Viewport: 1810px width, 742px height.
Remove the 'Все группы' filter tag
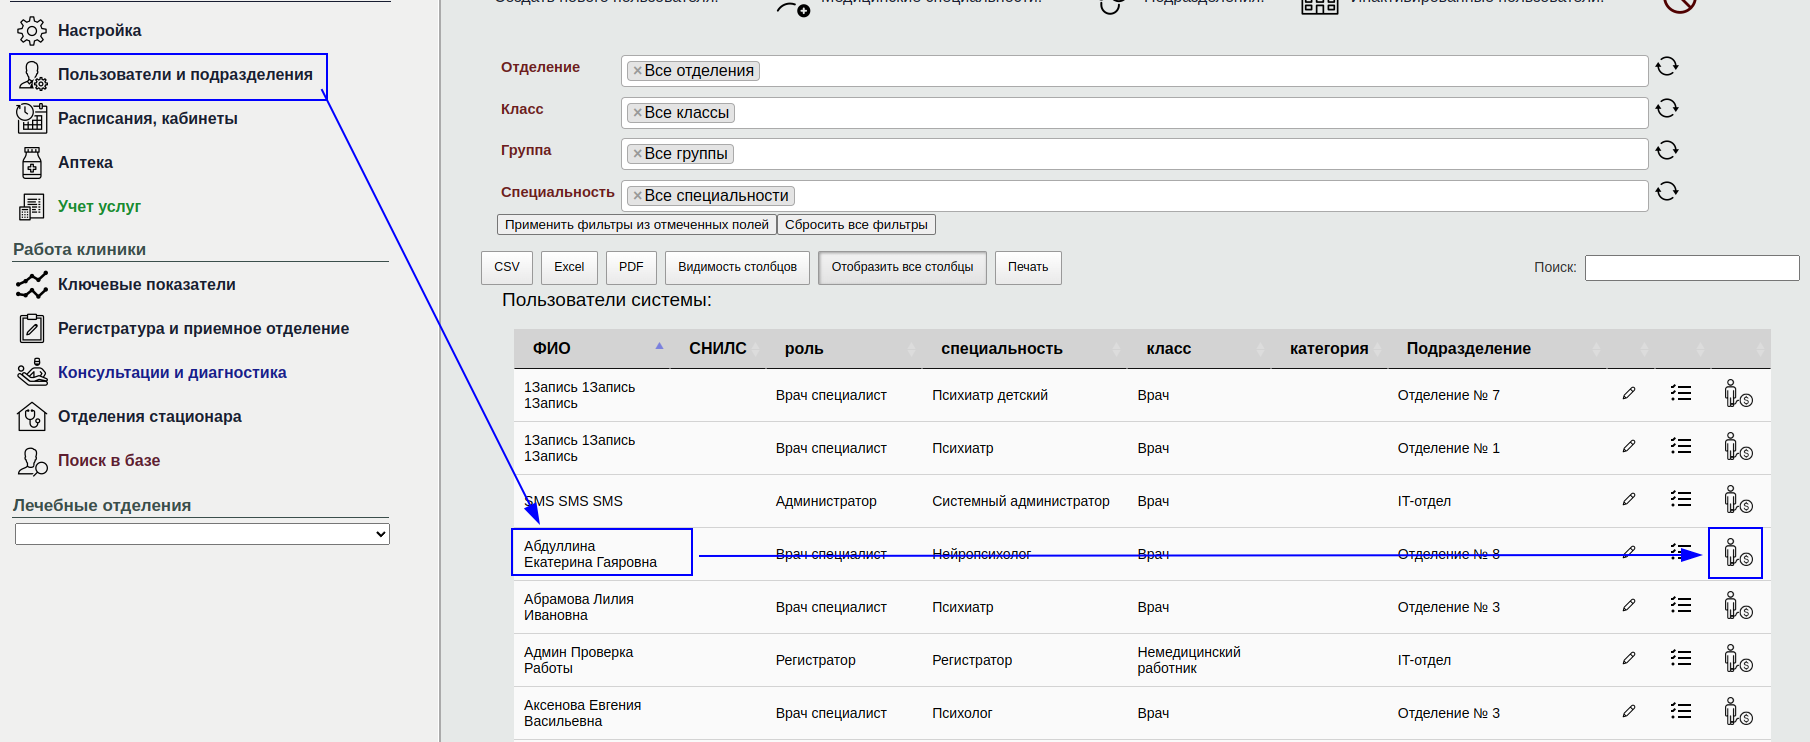click(x=637, y=154)
